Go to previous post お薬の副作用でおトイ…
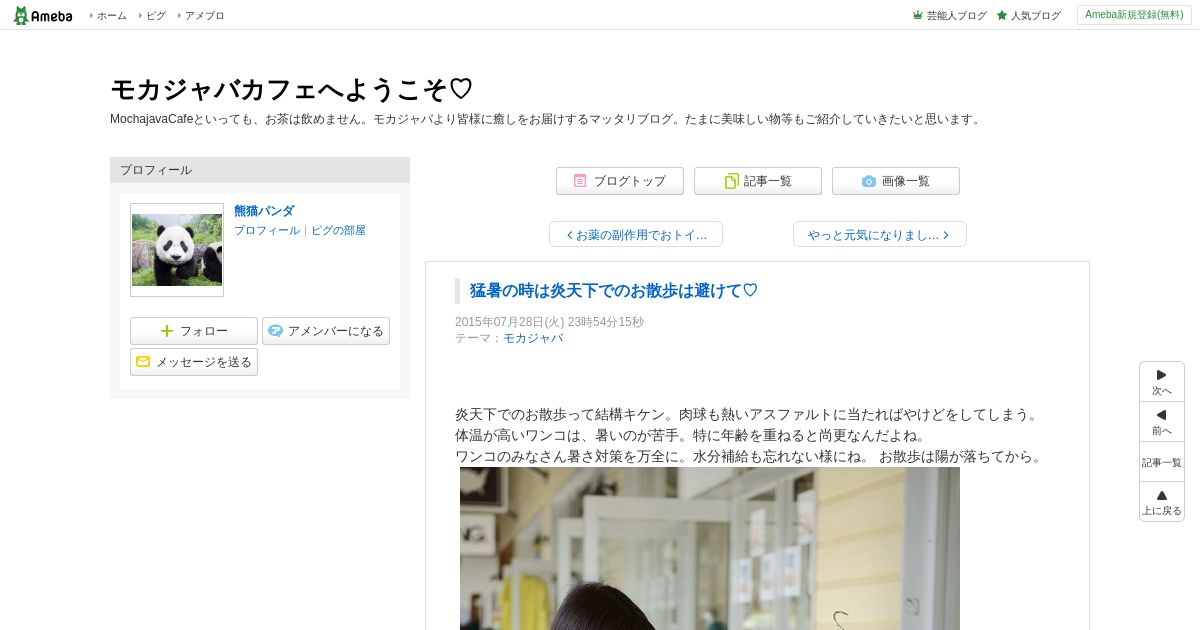This screenshot has height=630, width=1200. [636, 234]
